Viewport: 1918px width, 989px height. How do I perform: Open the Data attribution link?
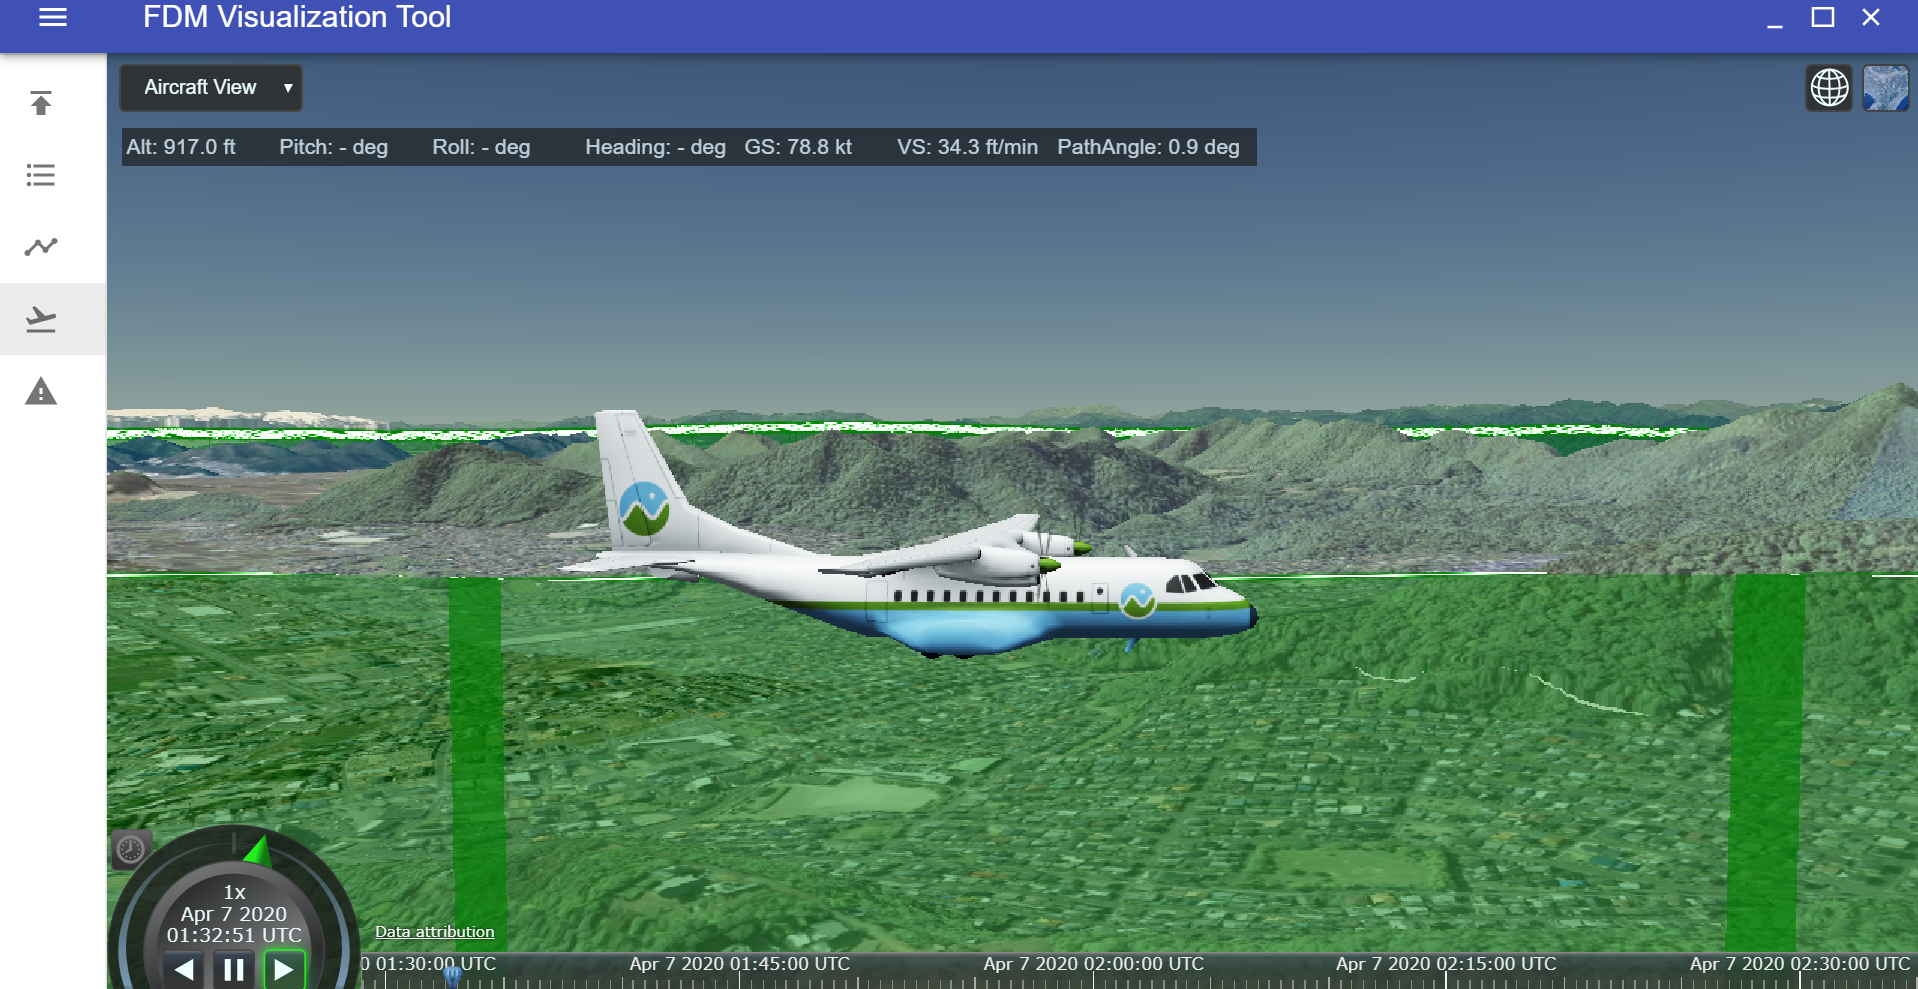434,932
